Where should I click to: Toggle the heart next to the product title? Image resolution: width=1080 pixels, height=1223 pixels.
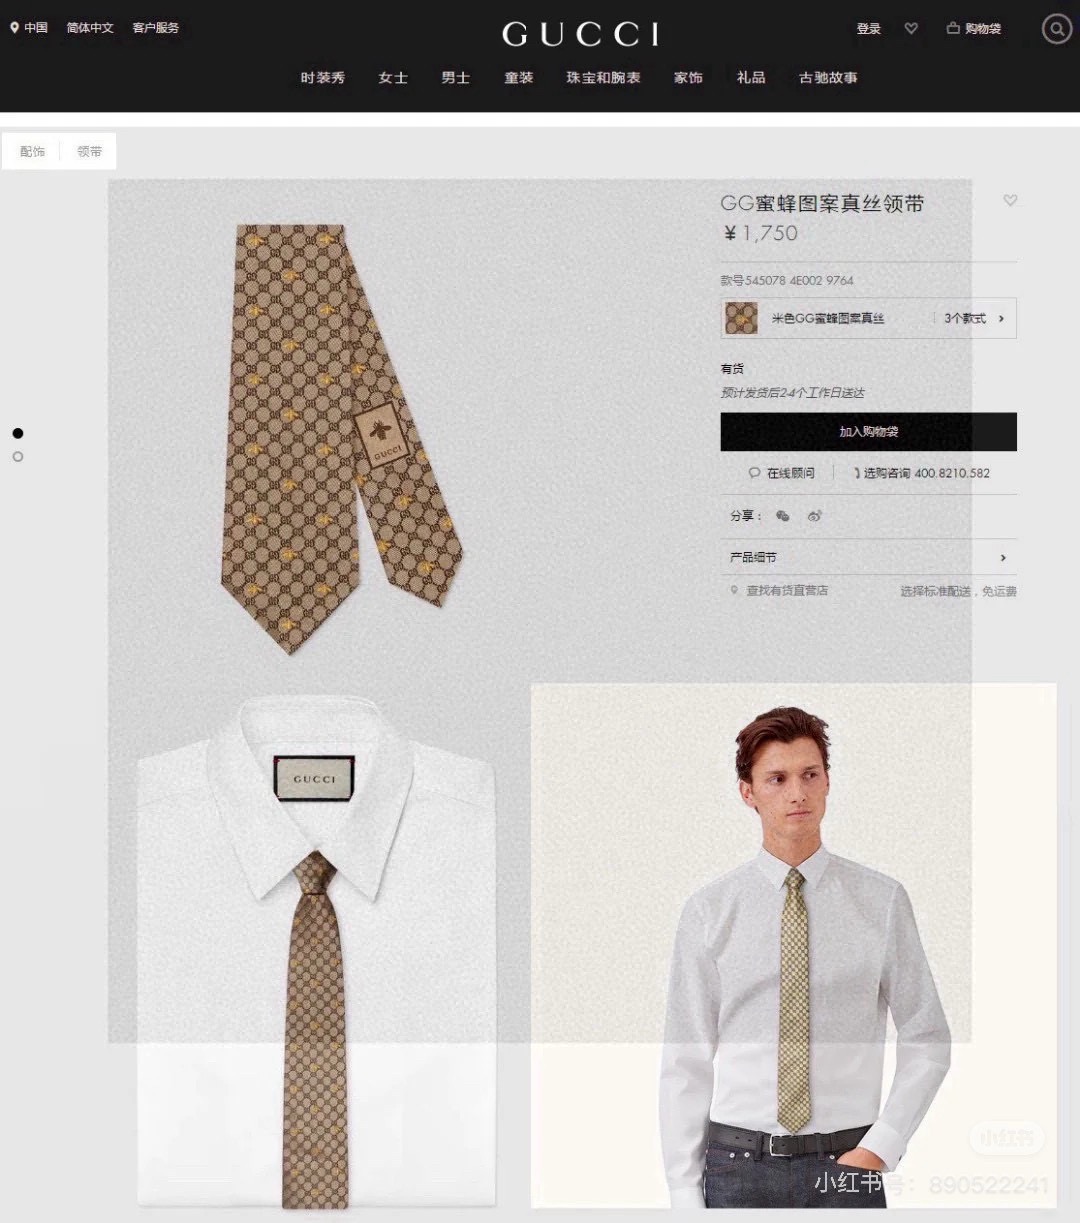point(1010,201)
